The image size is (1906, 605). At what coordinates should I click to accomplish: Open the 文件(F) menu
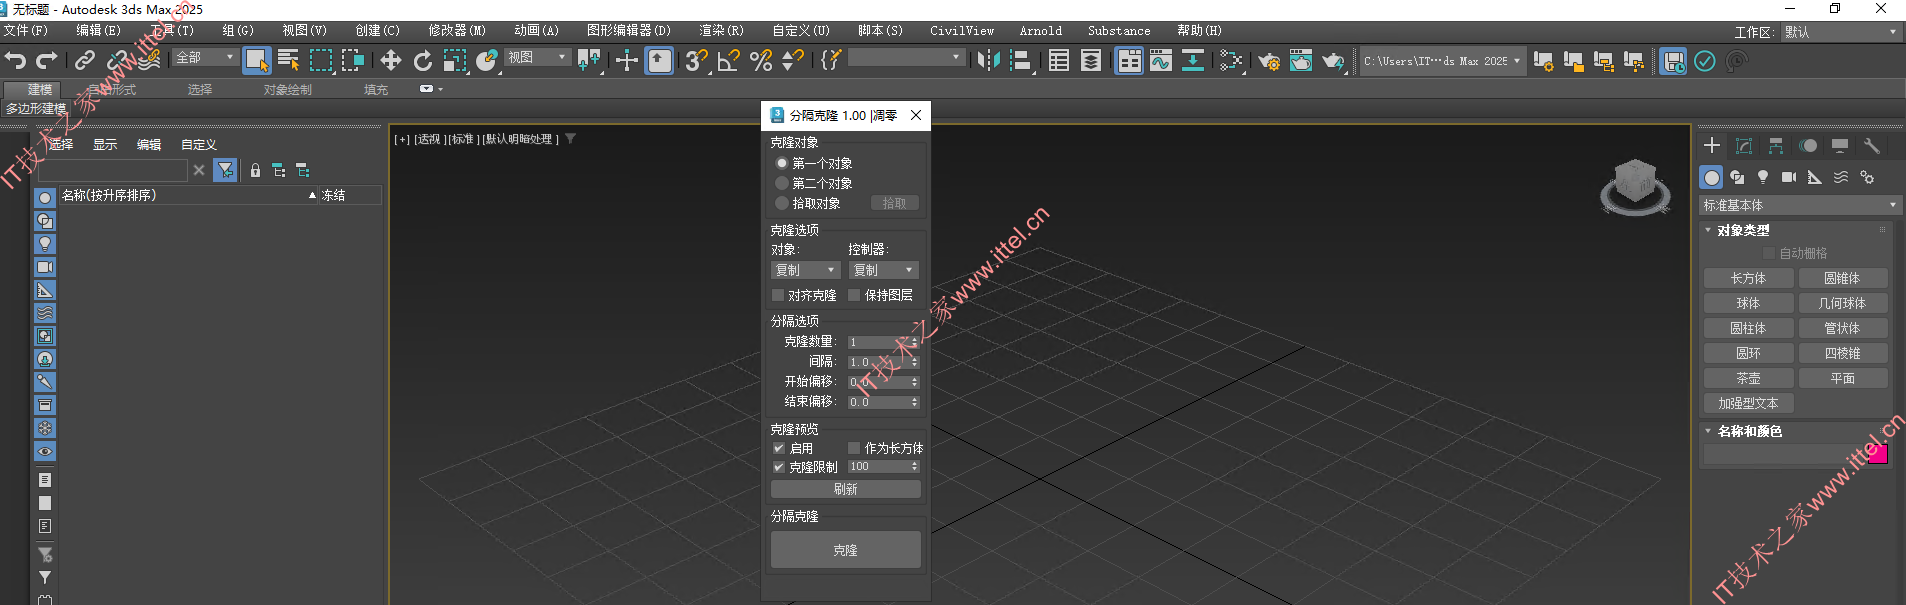click(x=25, y=31)
